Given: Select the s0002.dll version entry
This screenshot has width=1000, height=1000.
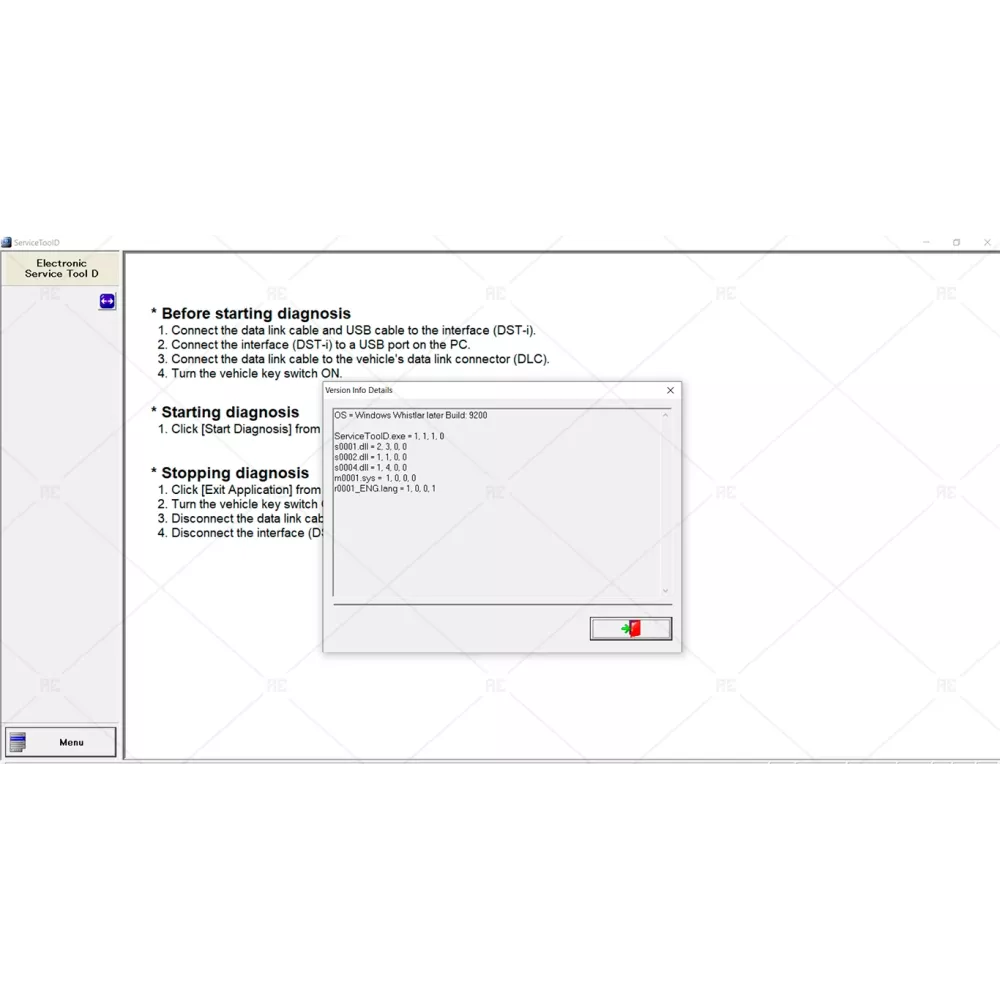Looking at the screenshot, I should coord(370,457).
